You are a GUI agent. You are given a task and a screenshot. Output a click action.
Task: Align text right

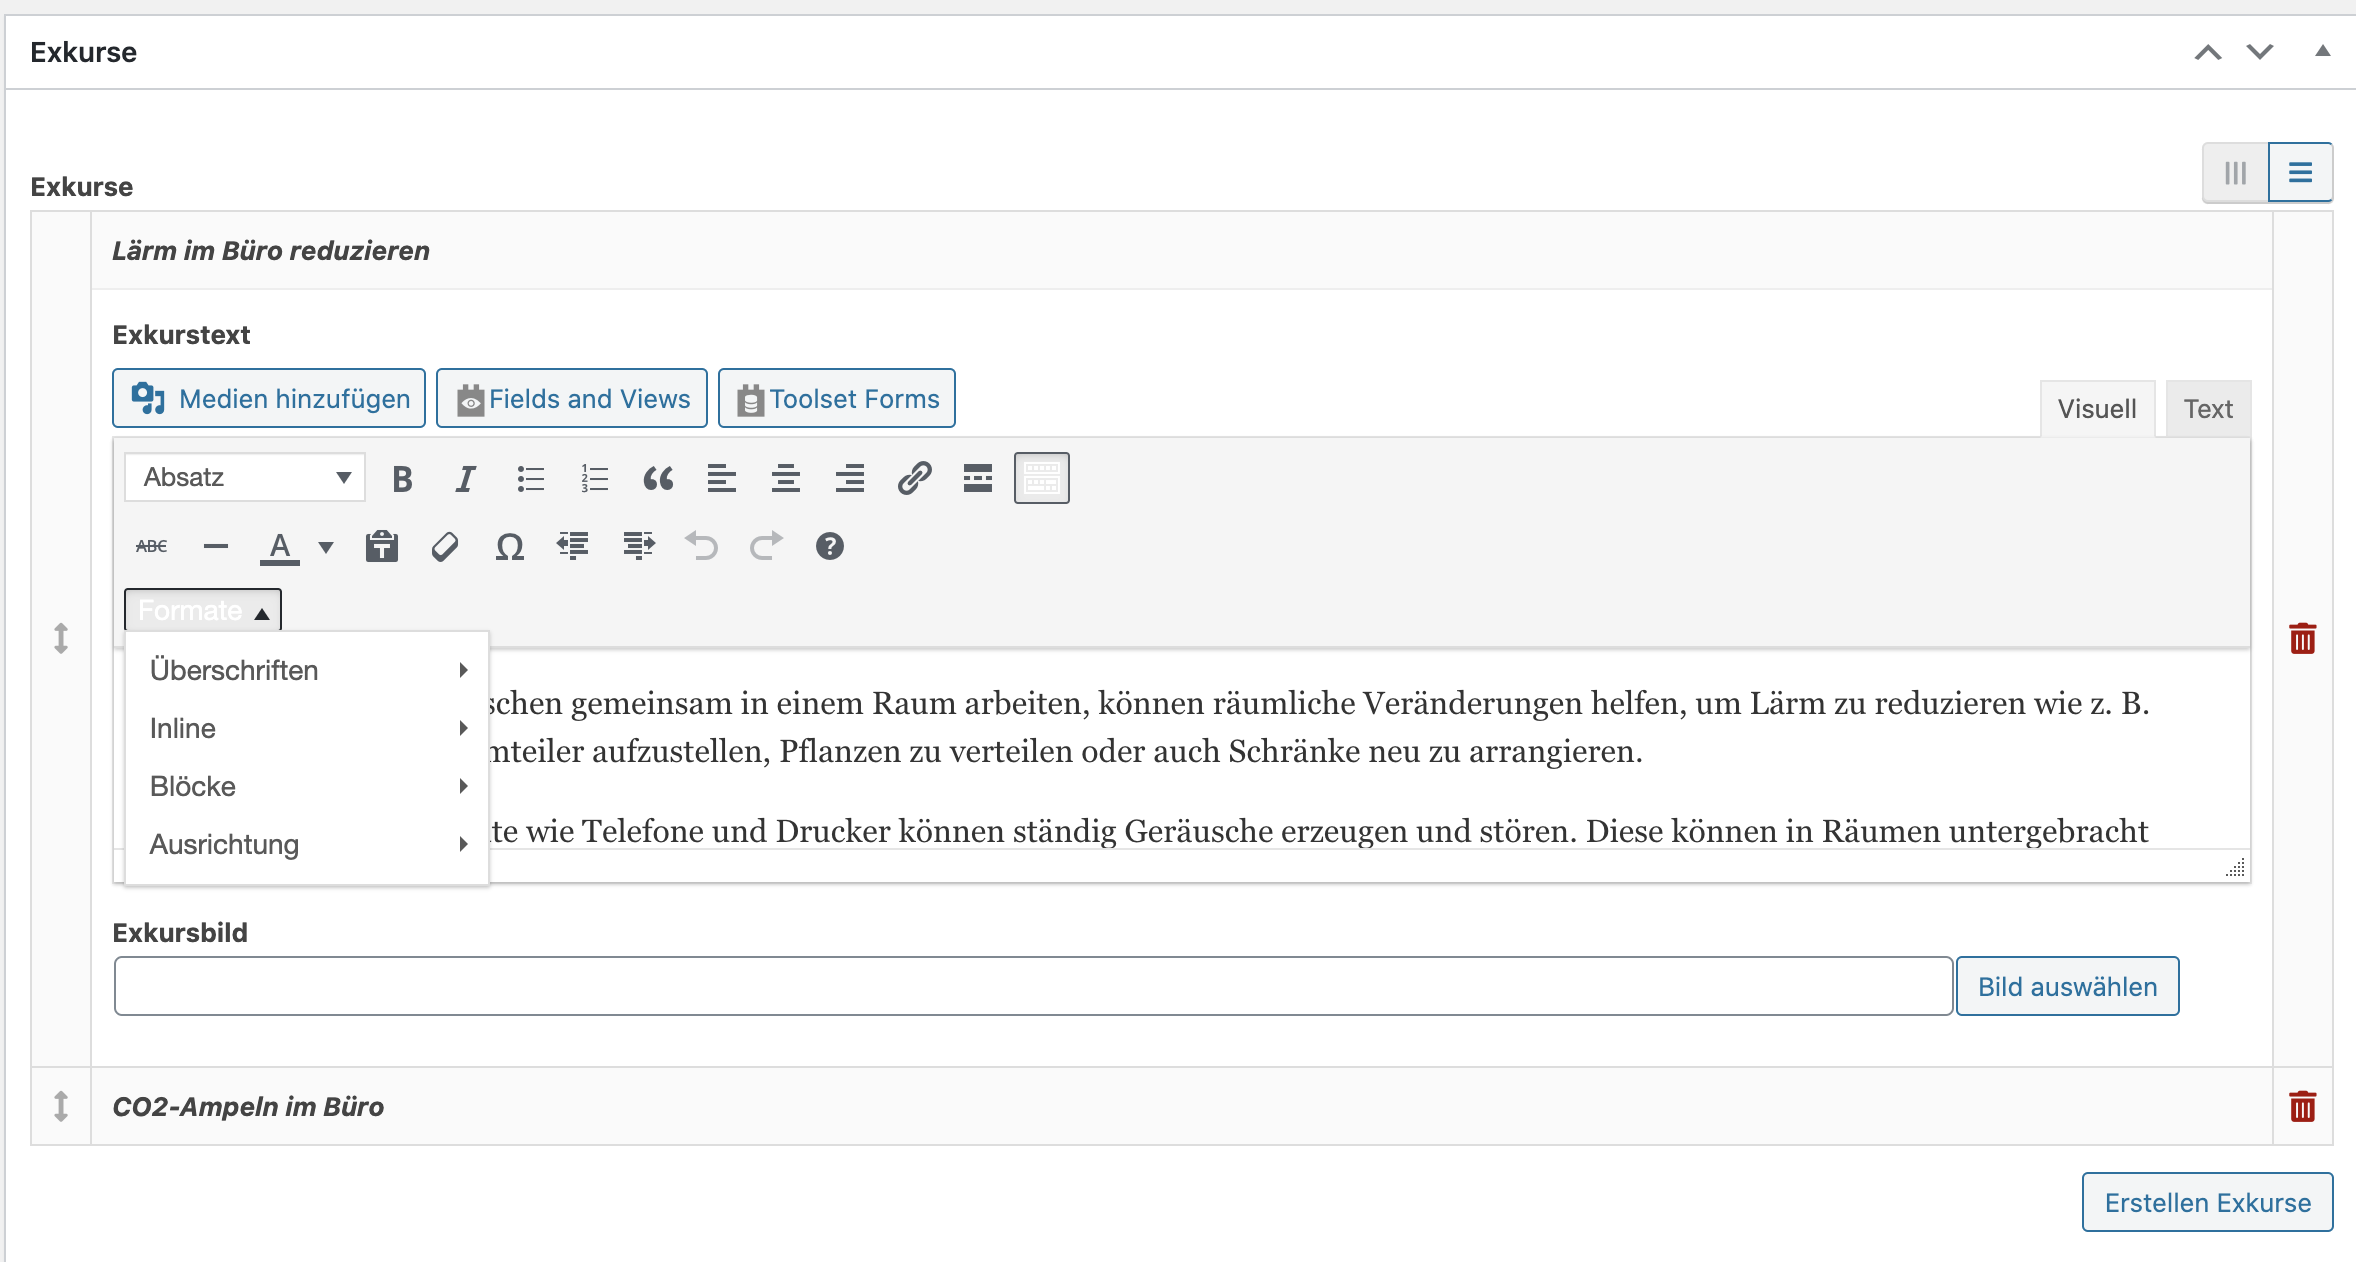850,479
